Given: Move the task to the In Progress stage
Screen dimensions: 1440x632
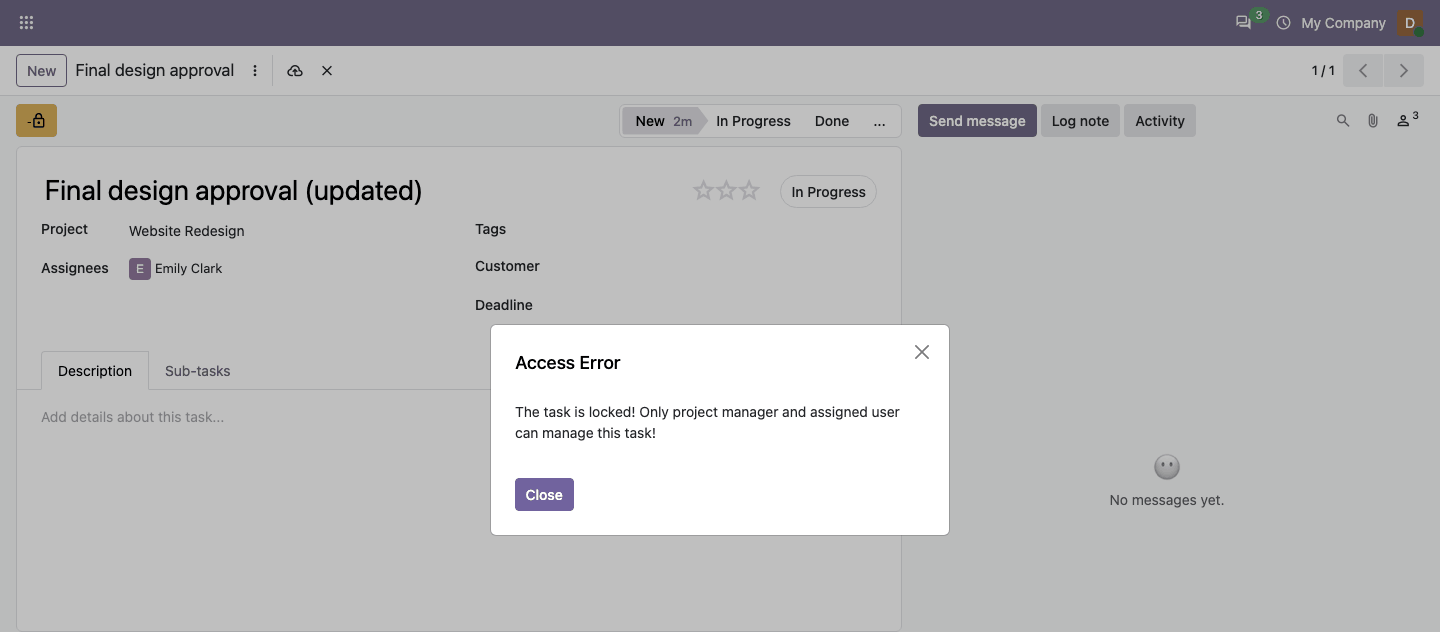Looking at the screenshot, I should [x=753, y=121].
